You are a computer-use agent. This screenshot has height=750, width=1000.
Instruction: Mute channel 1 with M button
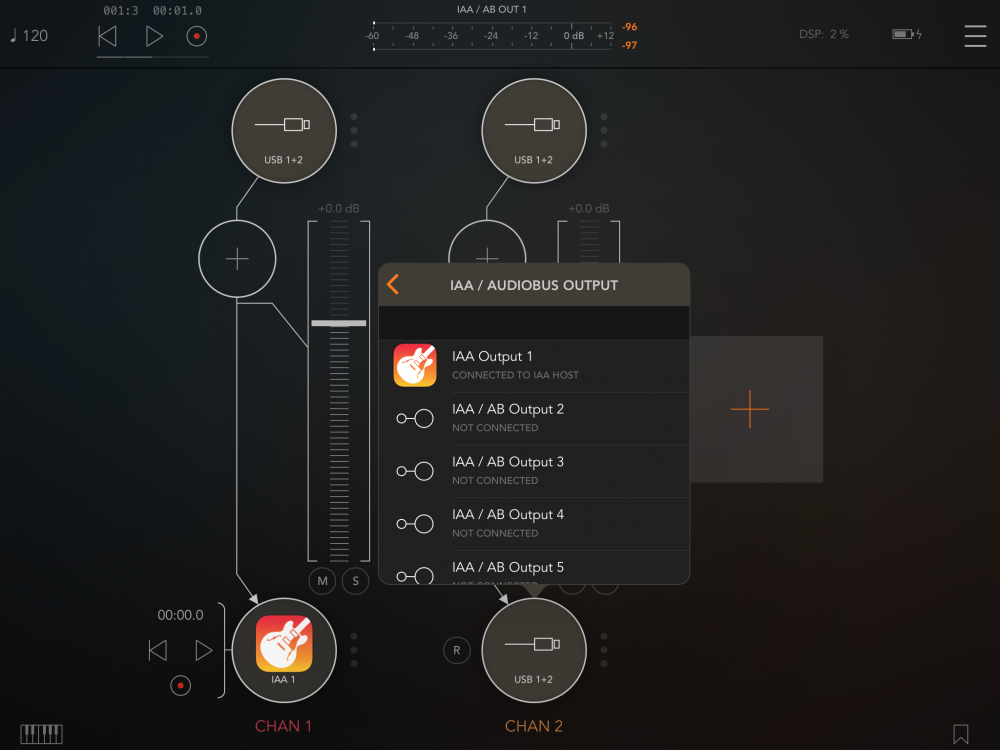tap(322, 581)
